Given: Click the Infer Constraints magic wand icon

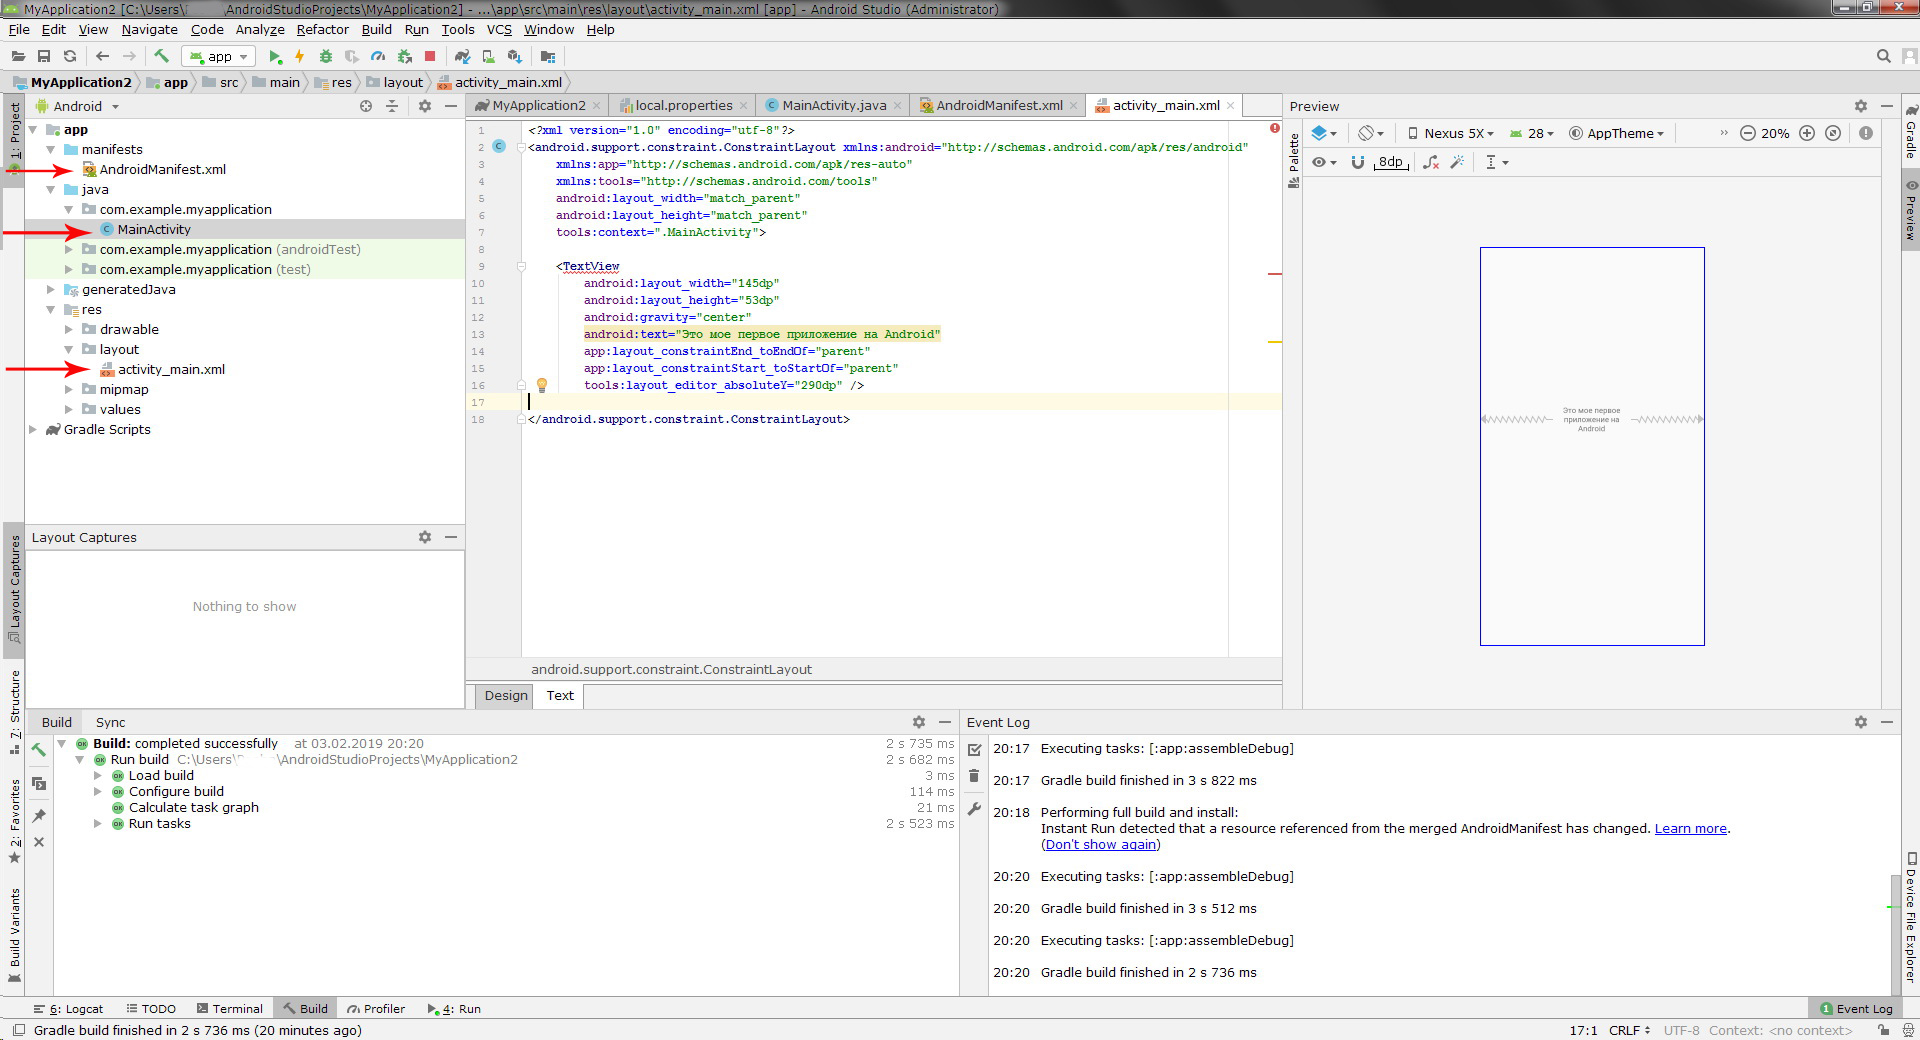Looking at the screenshot, I should 1457,162.
